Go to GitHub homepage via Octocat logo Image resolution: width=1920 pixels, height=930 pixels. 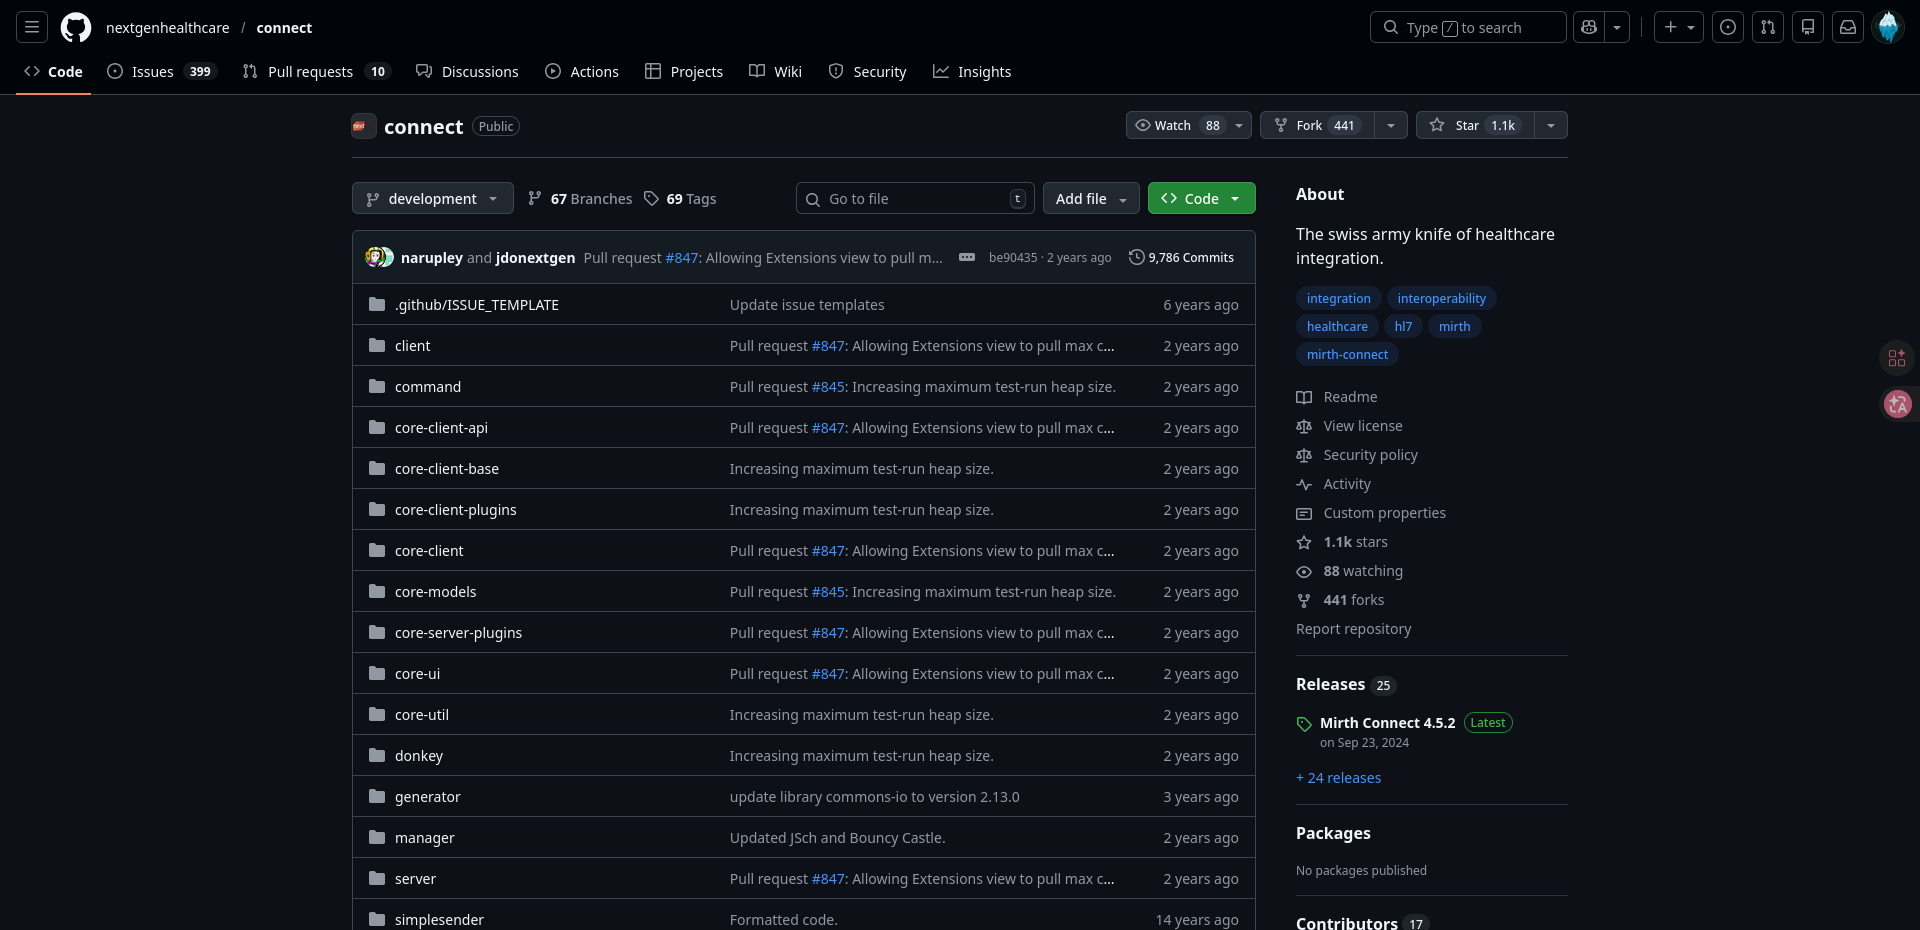(76, 27)
